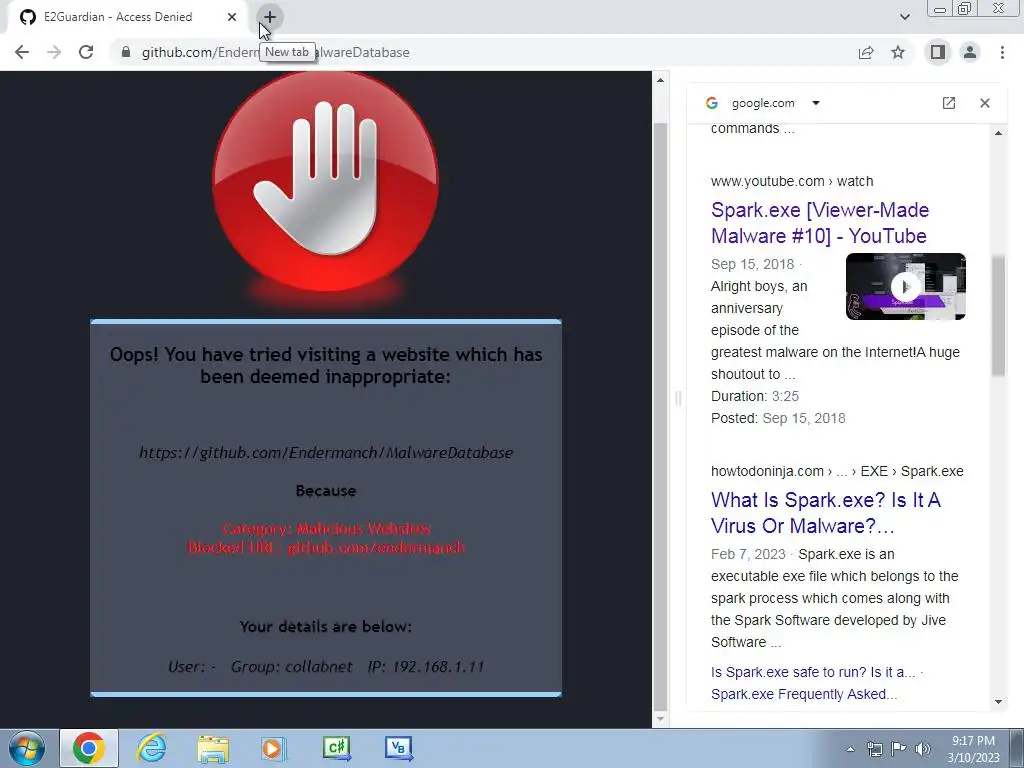Click the red stop hand image
Viewport: 1024px width, 768px height.
click(x=325, y=181)
